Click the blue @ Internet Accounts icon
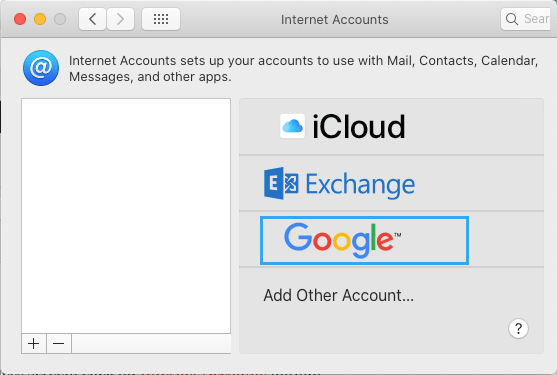Screen dimensions: 557x375 tap(41, 68)
